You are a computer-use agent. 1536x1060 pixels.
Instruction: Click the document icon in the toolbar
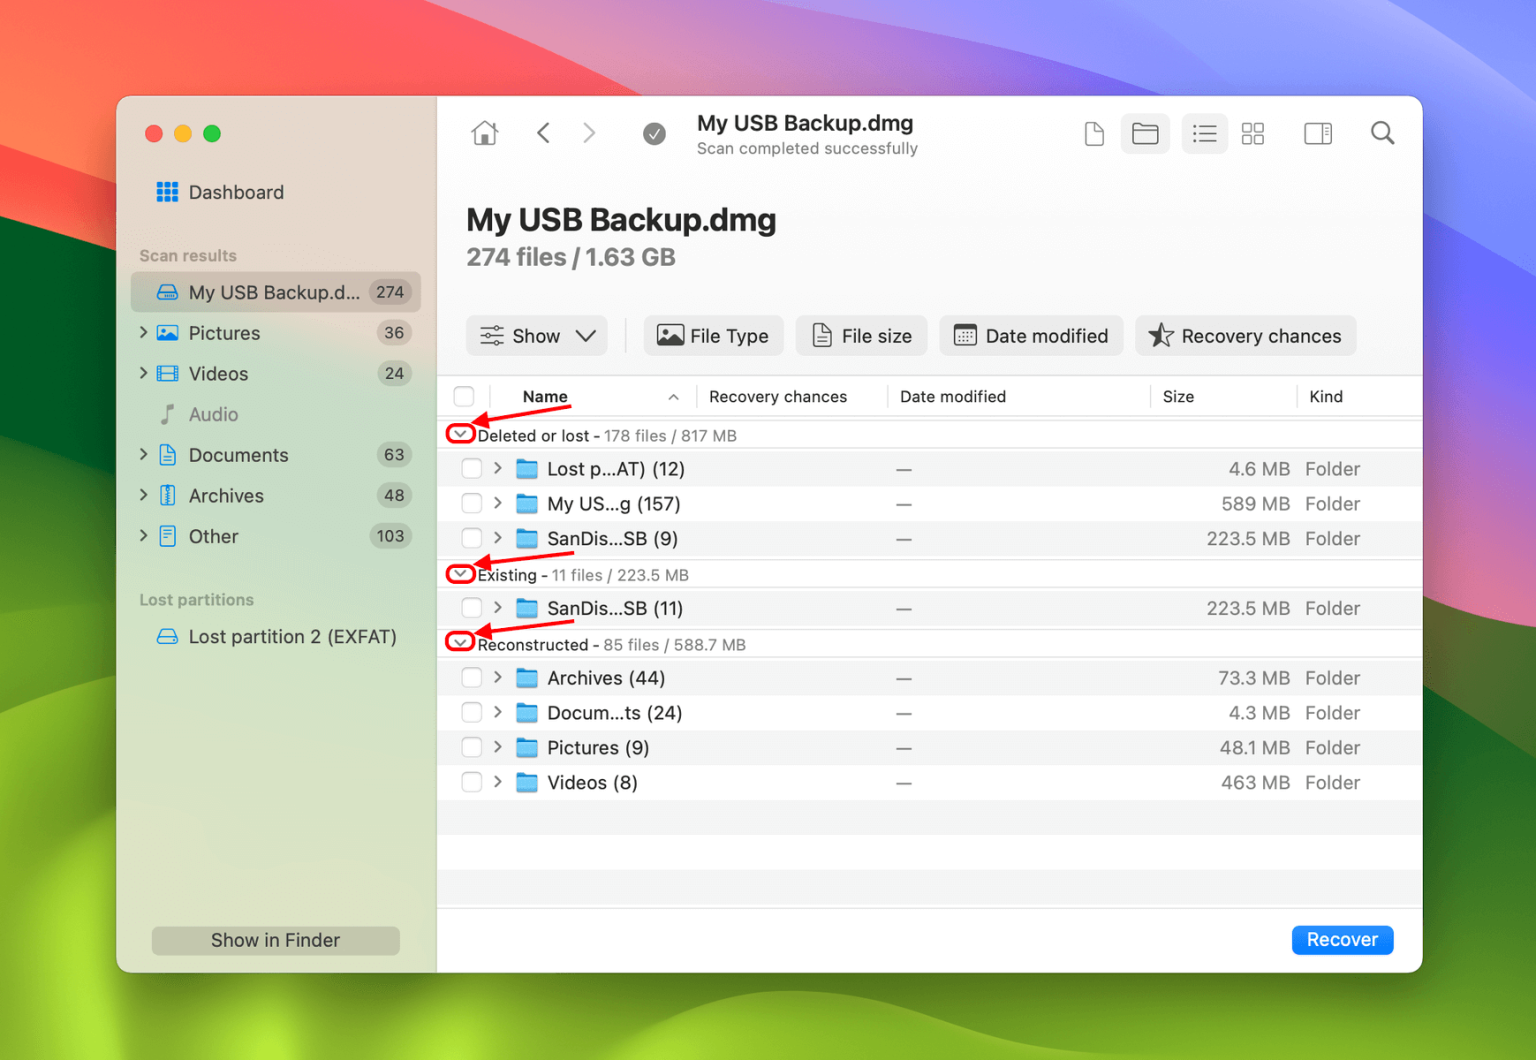click(x=1094, y=133)
